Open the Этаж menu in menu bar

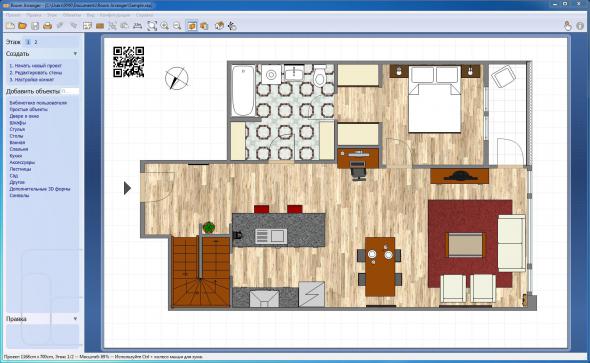coord(52,15)
